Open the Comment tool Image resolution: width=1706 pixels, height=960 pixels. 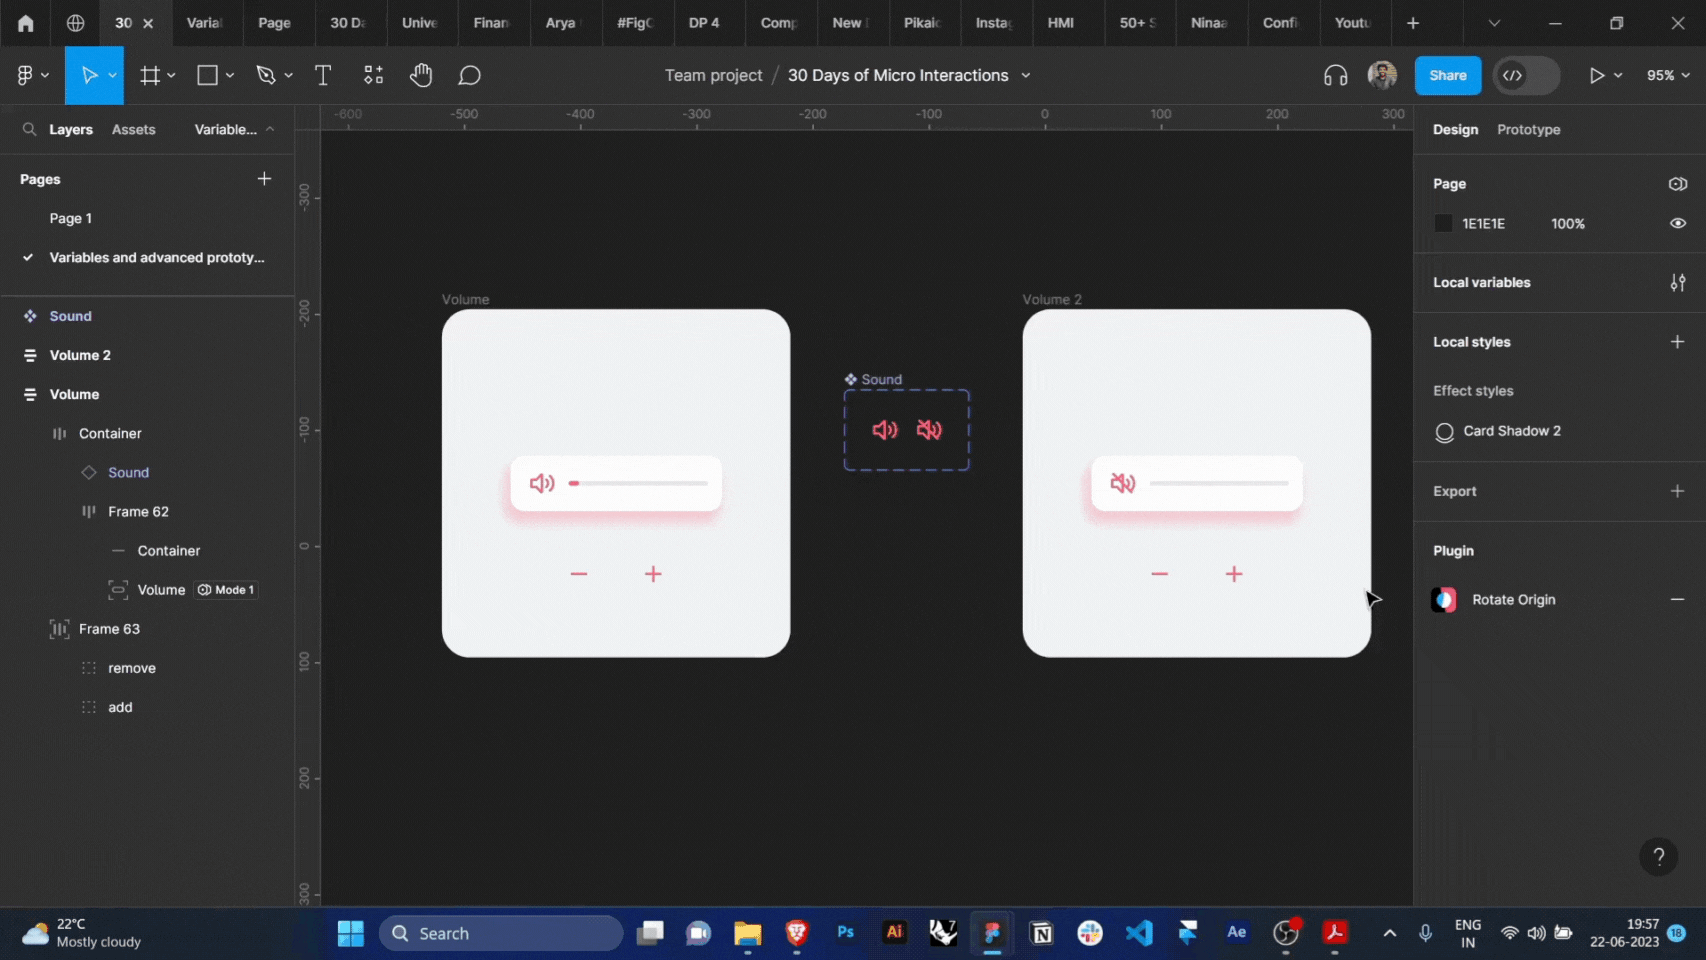click(x=469, y=74)
